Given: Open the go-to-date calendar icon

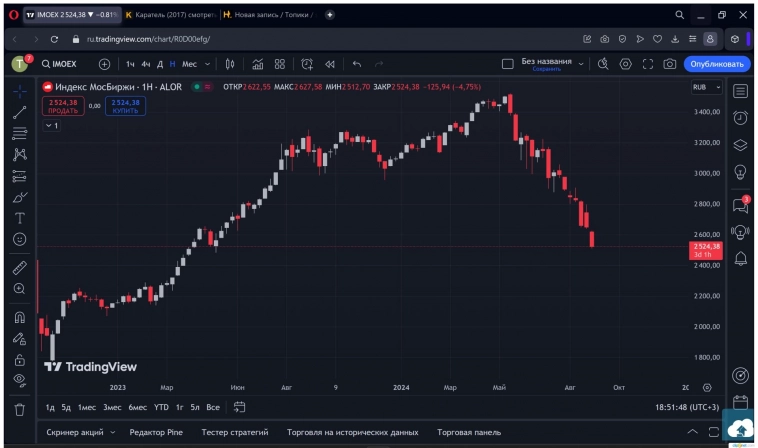Looking at the screenshot, I should click(x=240, y=407).
